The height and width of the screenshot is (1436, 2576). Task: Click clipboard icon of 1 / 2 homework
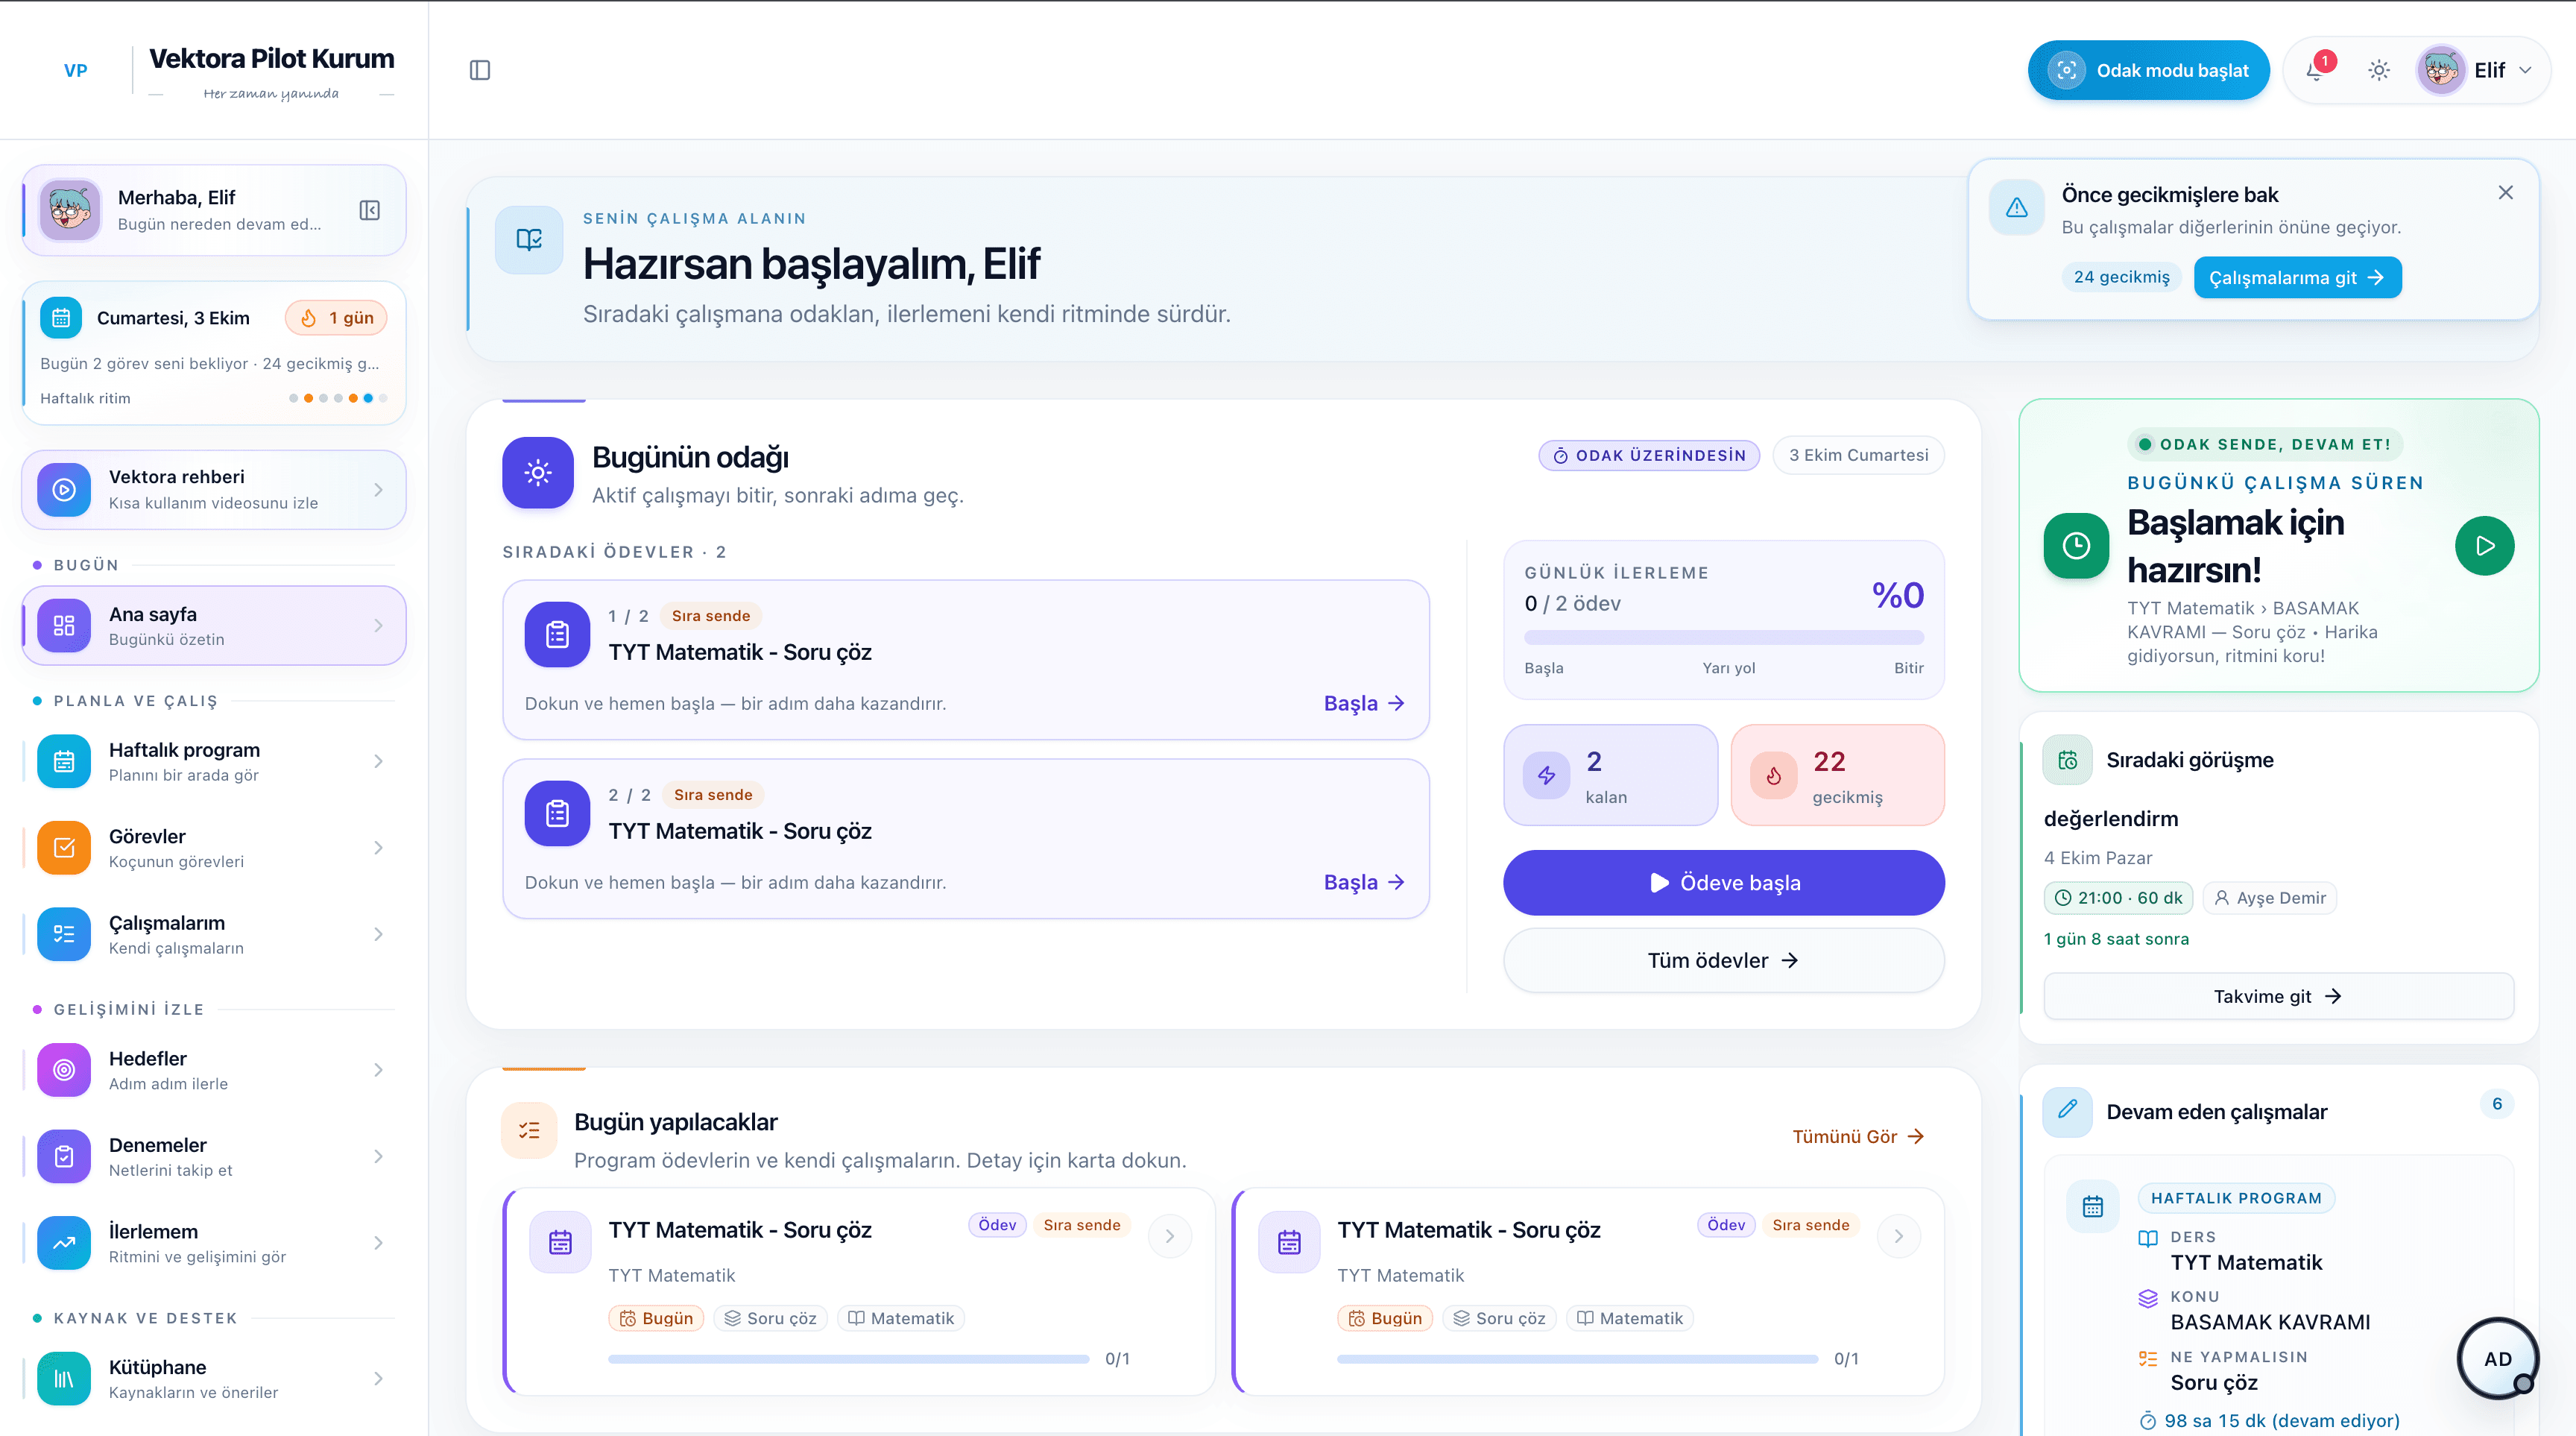click(557, 634)
